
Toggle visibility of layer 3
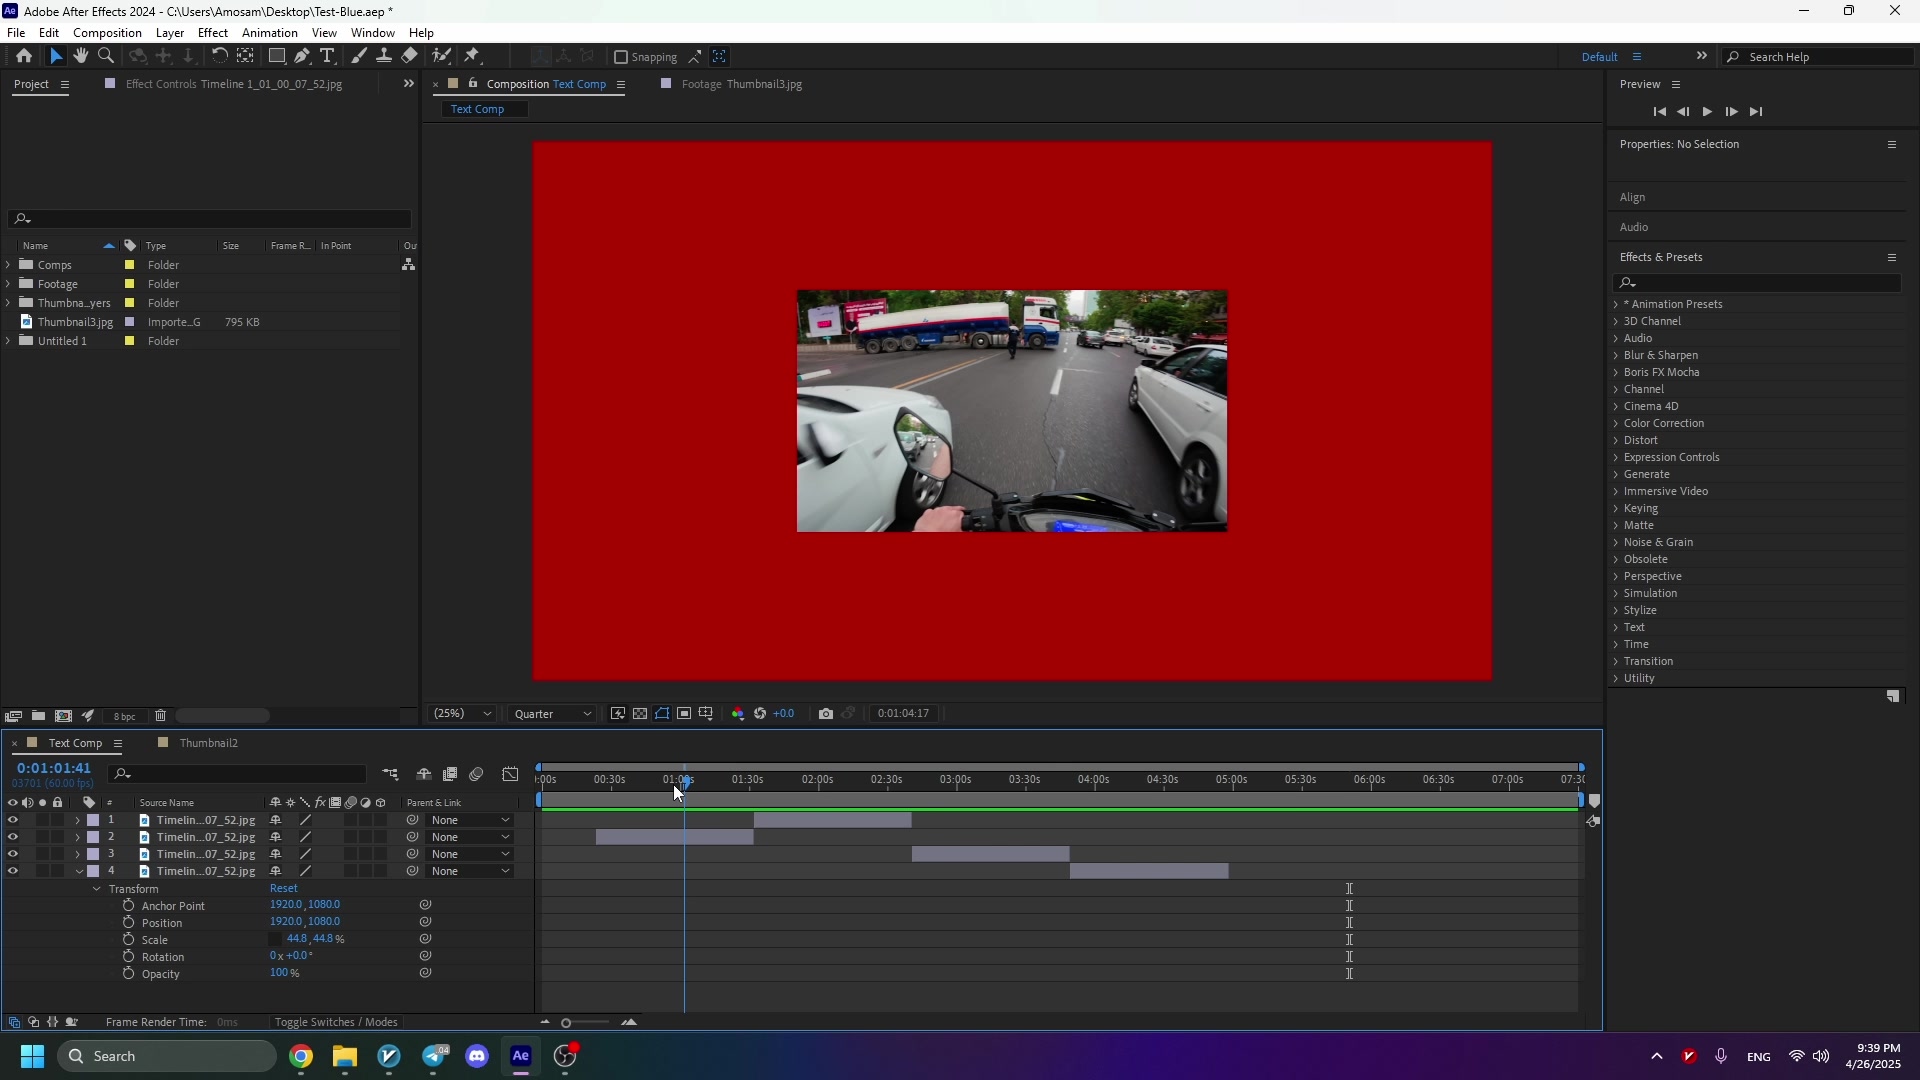pos(12,855)
